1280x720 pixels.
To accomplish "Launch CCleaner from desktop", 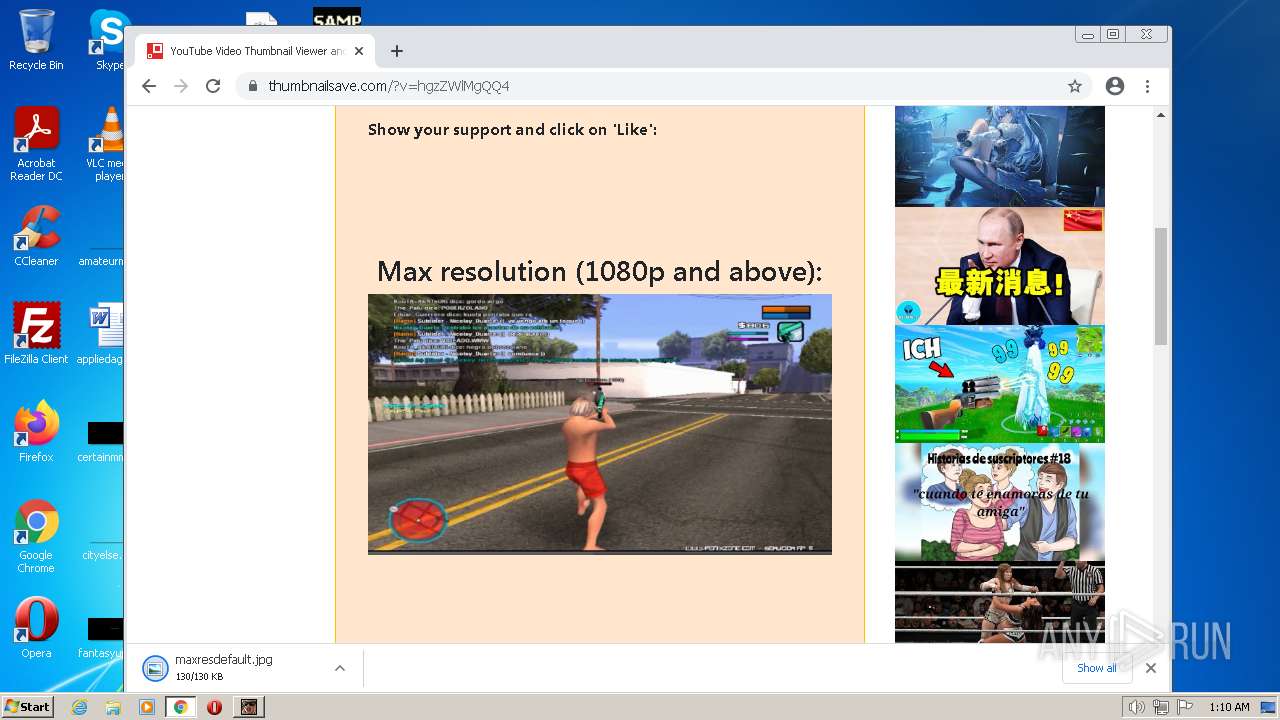I will [x=36, y=236].
